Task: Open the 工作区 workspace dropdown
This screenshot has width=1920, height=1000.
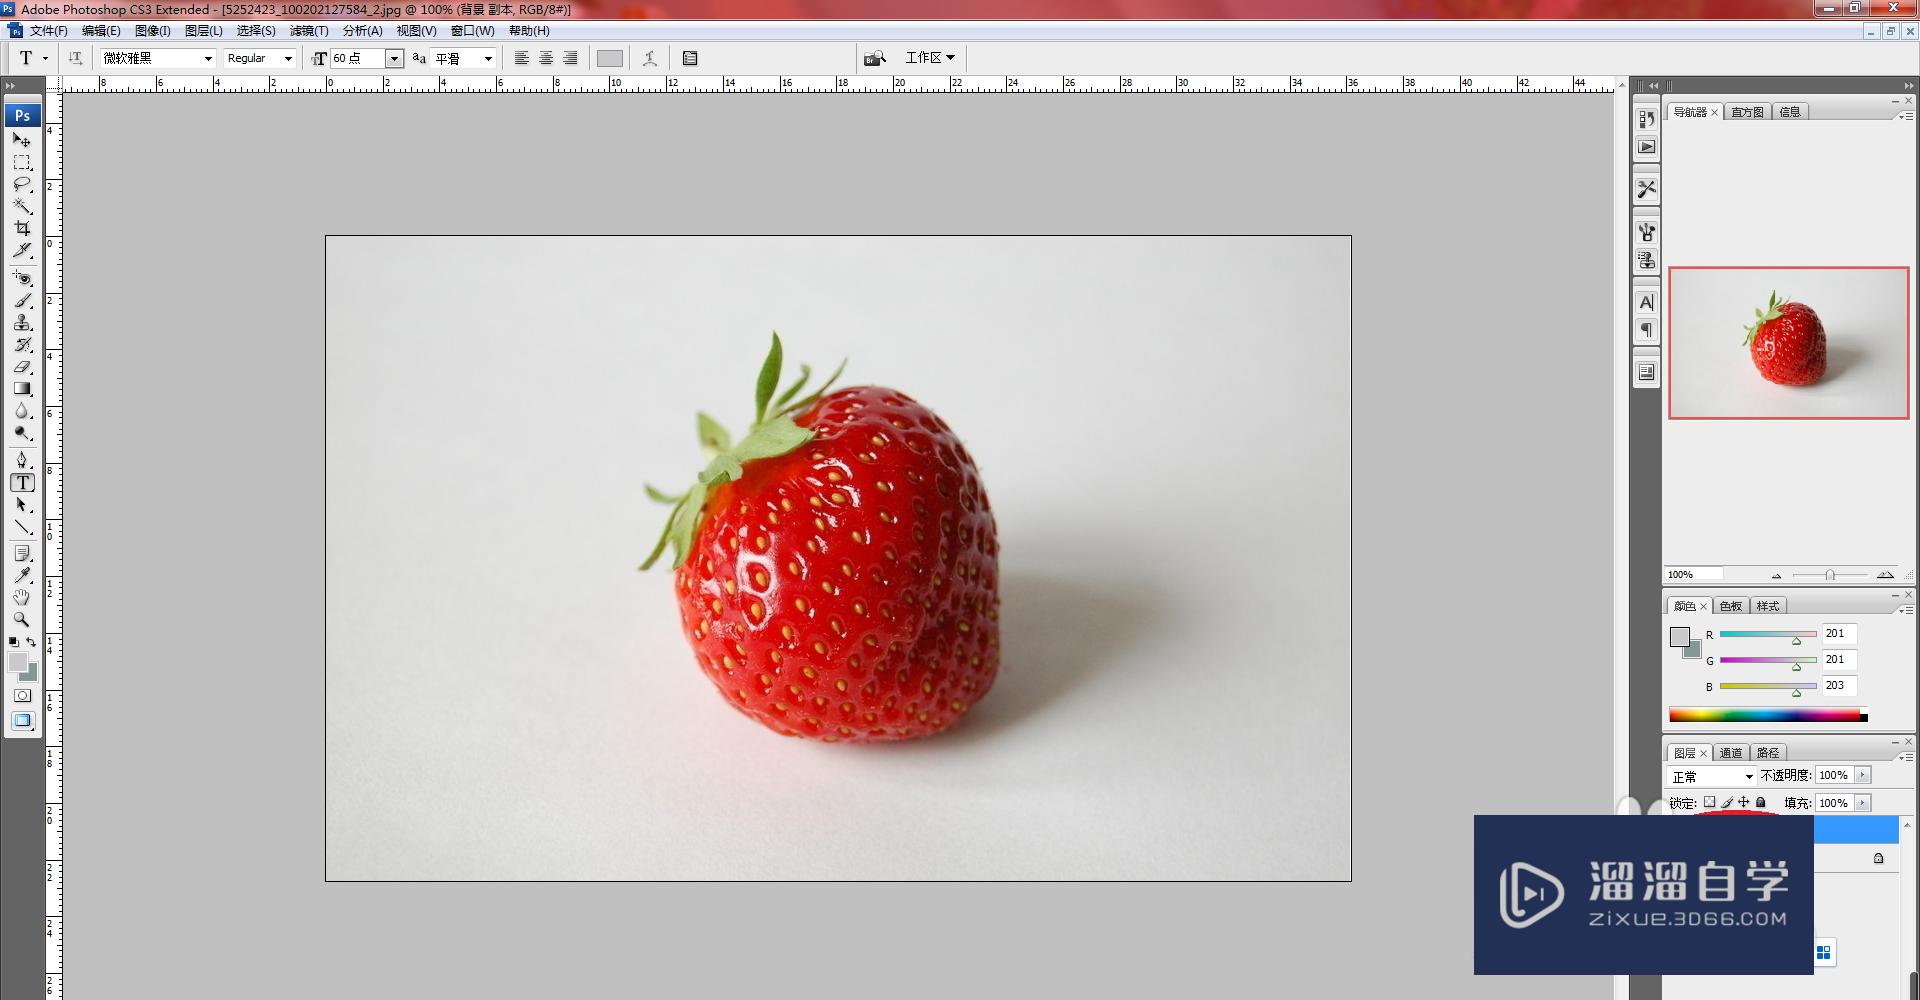Action: tap(930, 58)
